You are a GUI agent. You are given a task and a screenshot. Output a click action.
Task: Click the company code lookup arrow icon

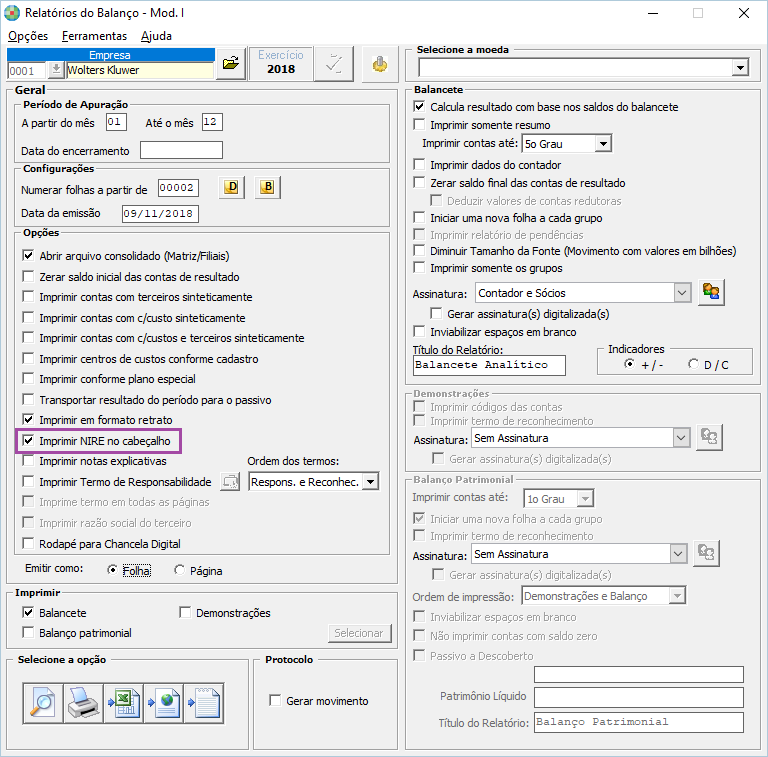click(x=56, y=70)
